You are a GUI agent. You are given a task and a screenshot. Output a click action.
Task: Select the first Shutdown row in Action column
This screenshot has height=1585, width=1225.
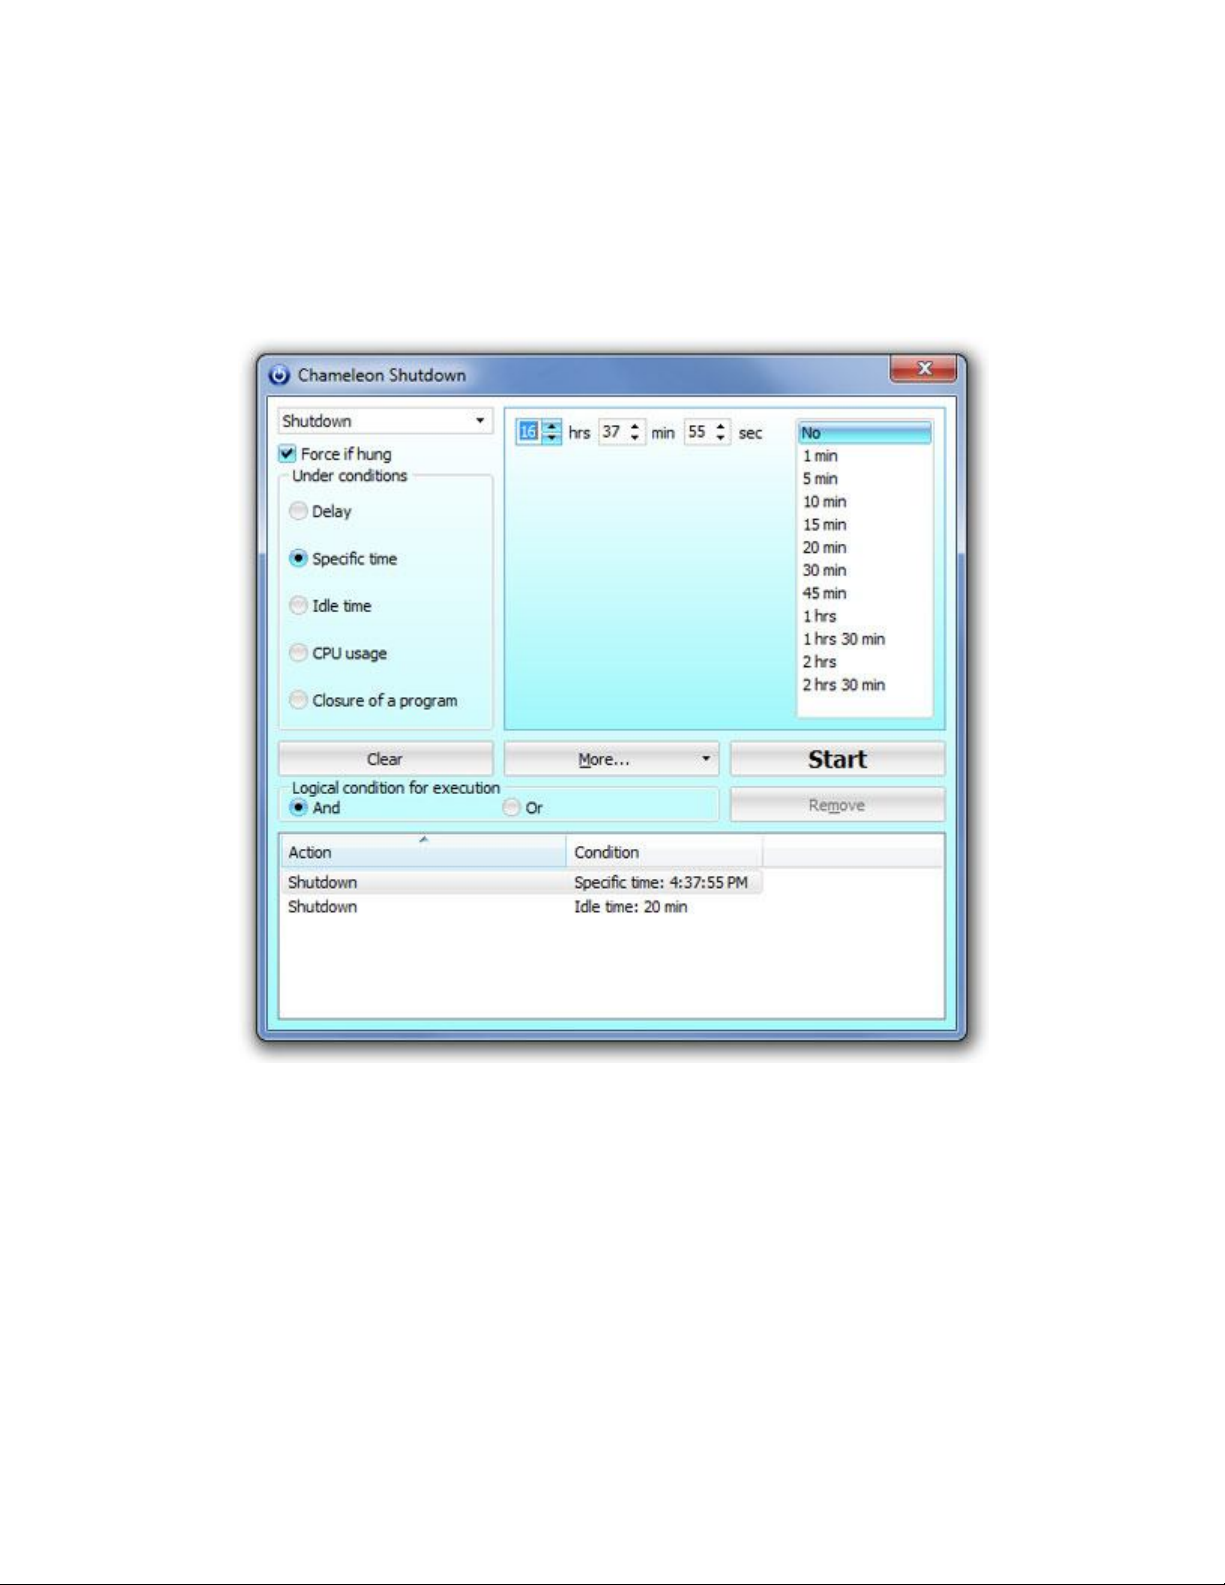click(322, 882)
